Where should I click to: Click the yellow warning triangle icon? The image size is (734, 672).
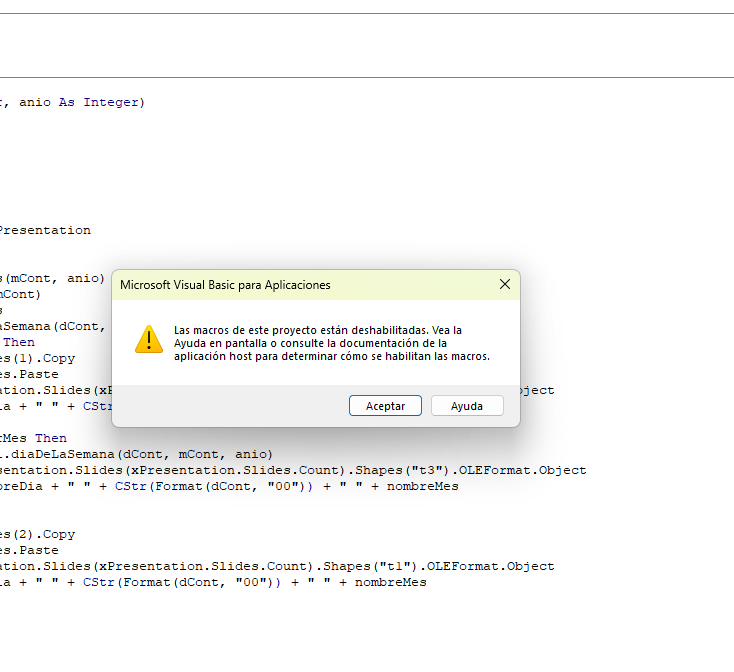[x=149, y=339]
